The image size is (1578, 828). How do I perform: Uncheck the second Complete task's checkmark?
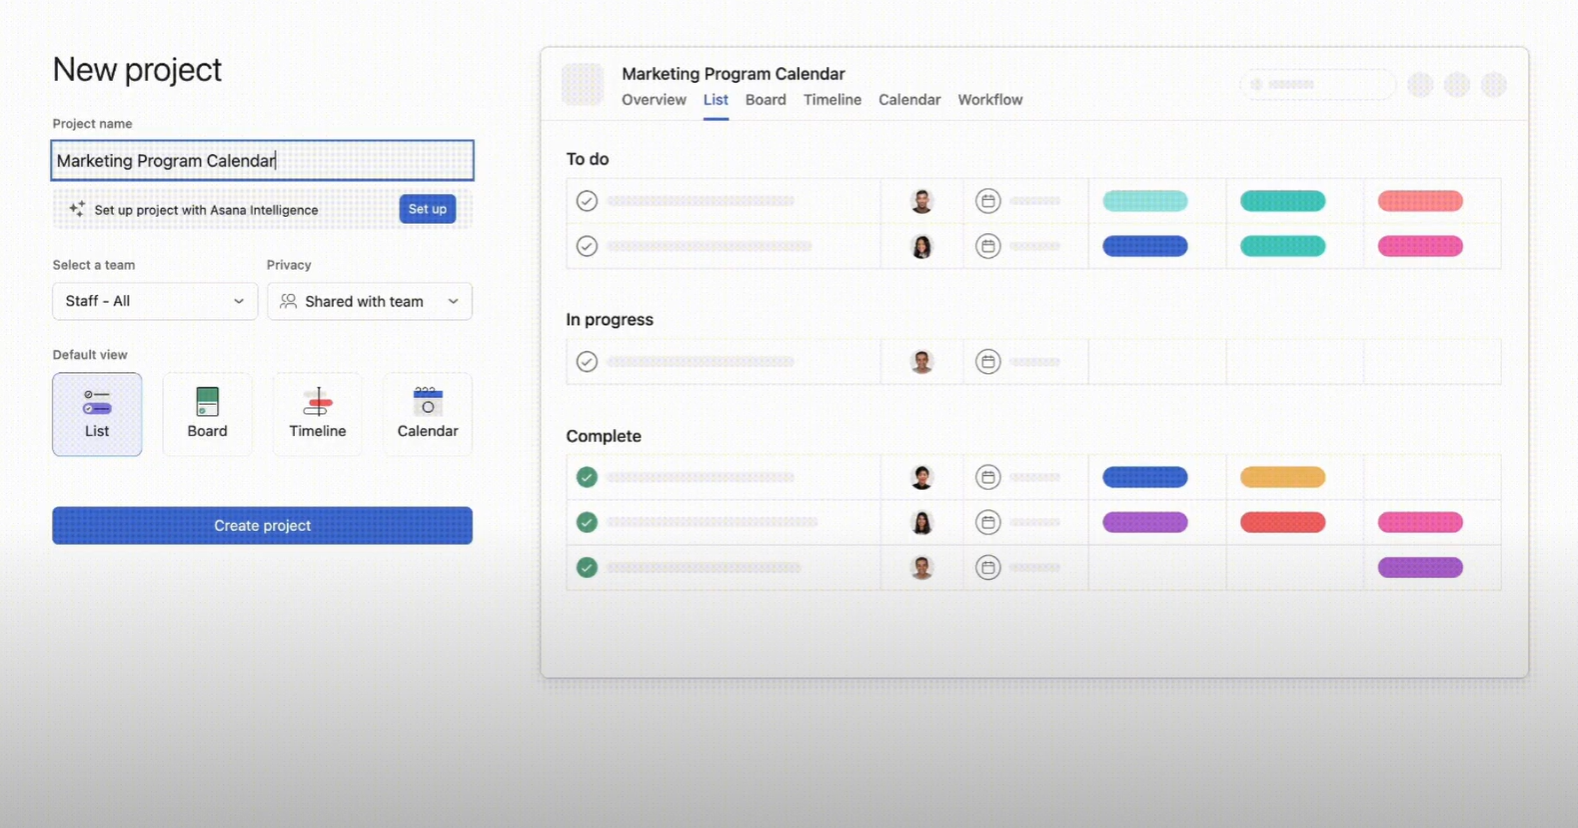[x=587, y=522]
